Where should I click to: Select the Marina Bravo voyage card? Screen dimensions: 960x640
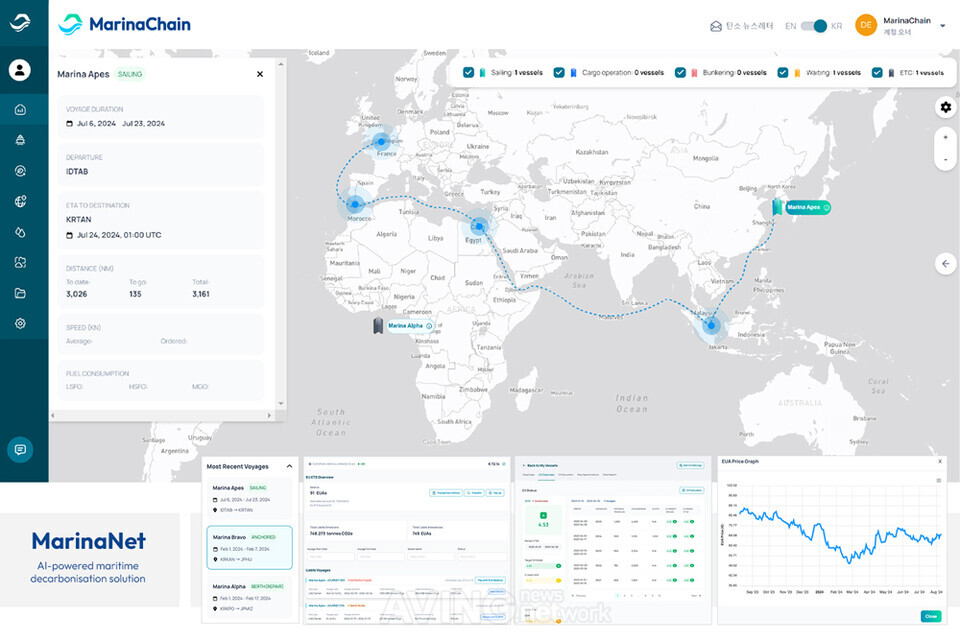(249, 548)
